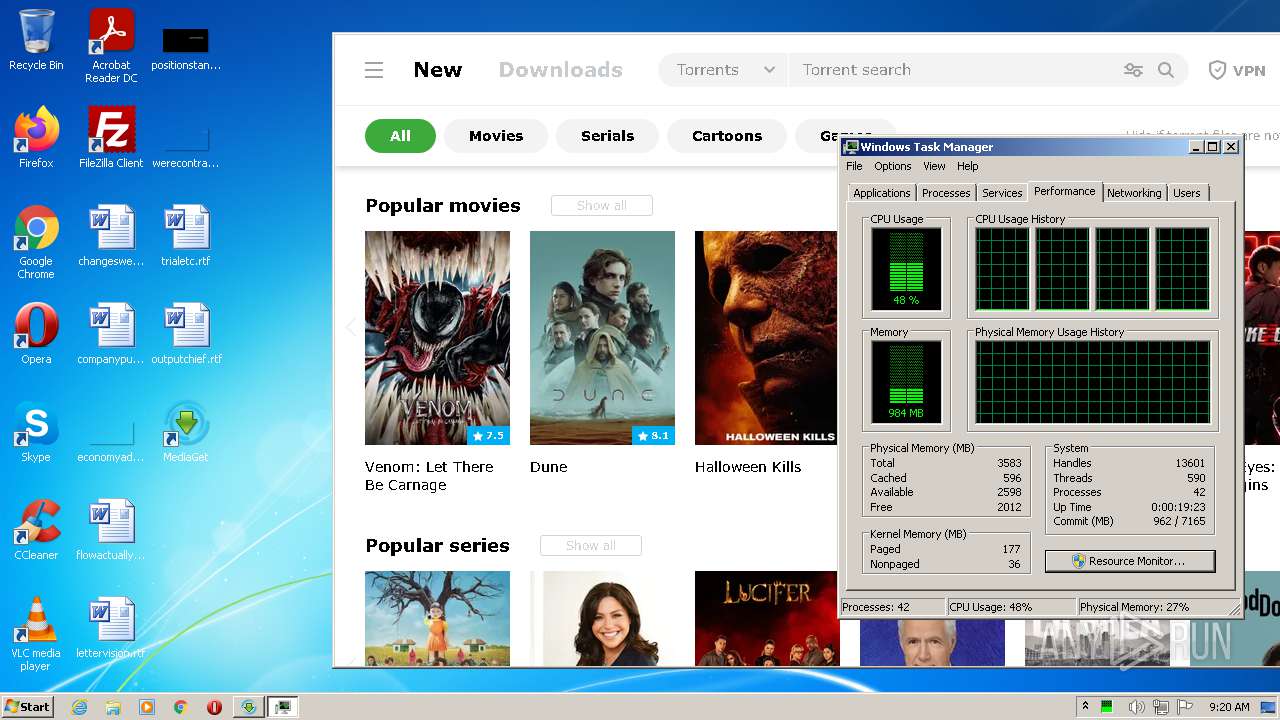This screenshot has width=1280, height=720.
Task: Open Halloween Kills poster
Action: pyautogui.click(x=766, y=338)
